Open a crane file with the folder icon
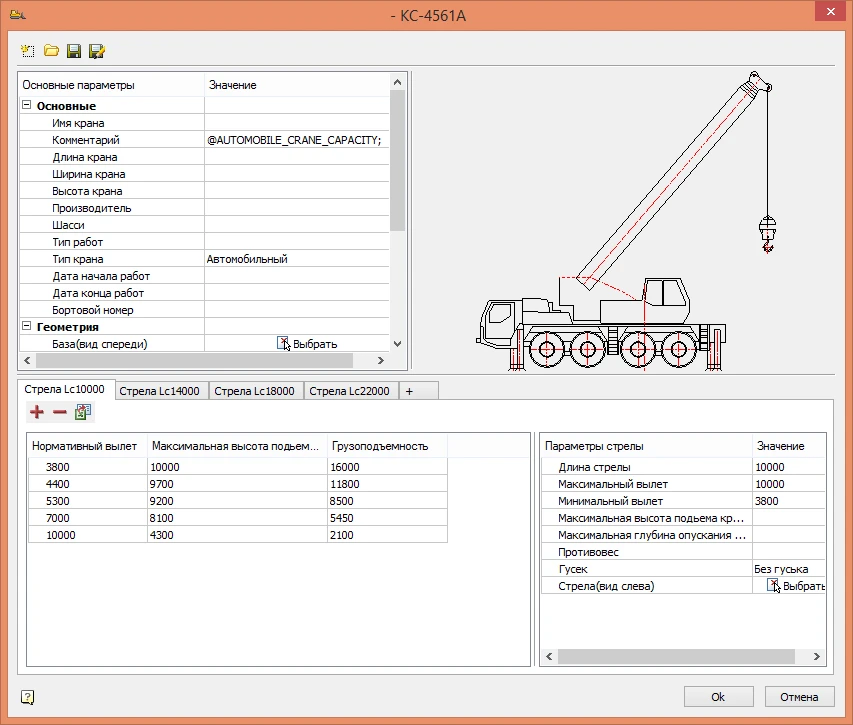The width and height of the screenshot is (853, 725). [x=50, y=50]
